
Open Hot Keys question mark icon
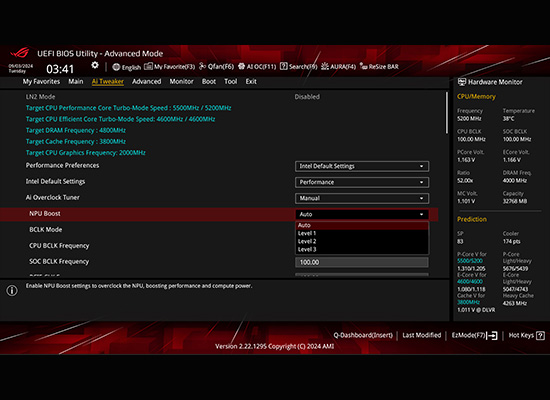pos(541,336)
